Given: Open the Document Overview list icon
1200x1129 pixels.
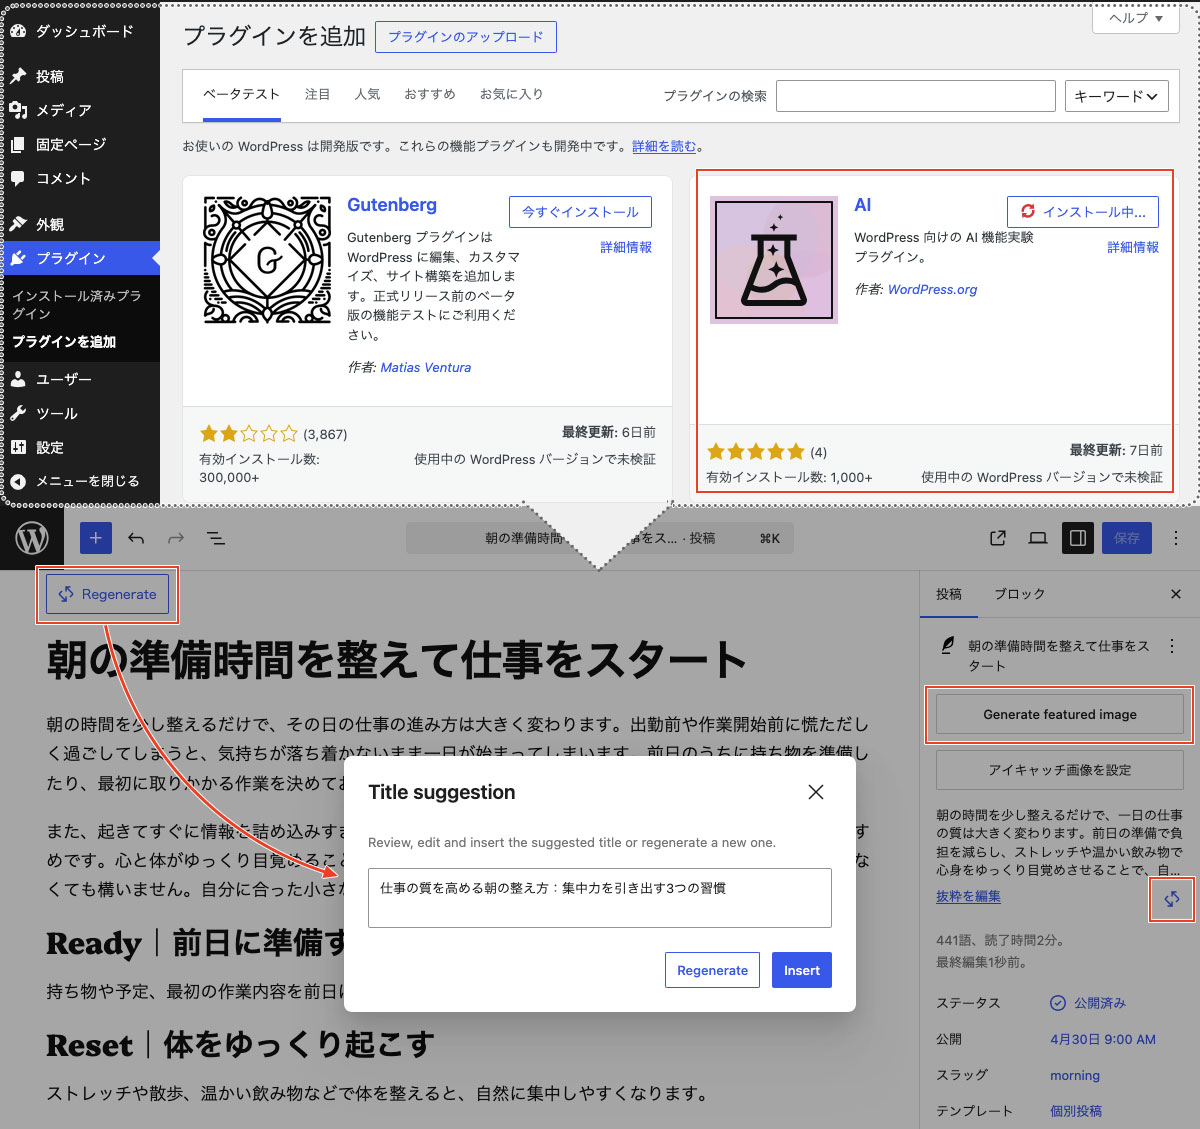Looking at the screenshot, I should (x=216, y=538).
